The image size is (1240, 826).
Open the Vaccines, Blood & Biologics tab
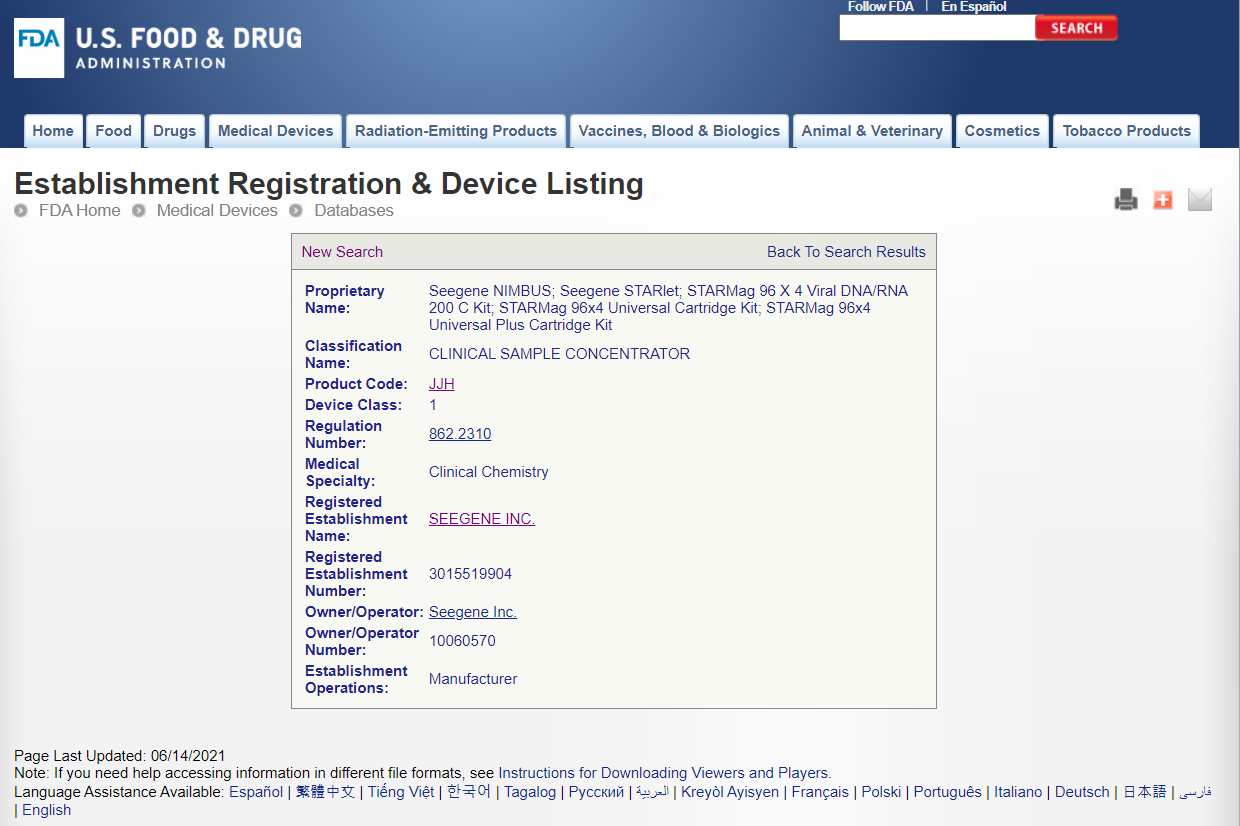tap(679, 131)
